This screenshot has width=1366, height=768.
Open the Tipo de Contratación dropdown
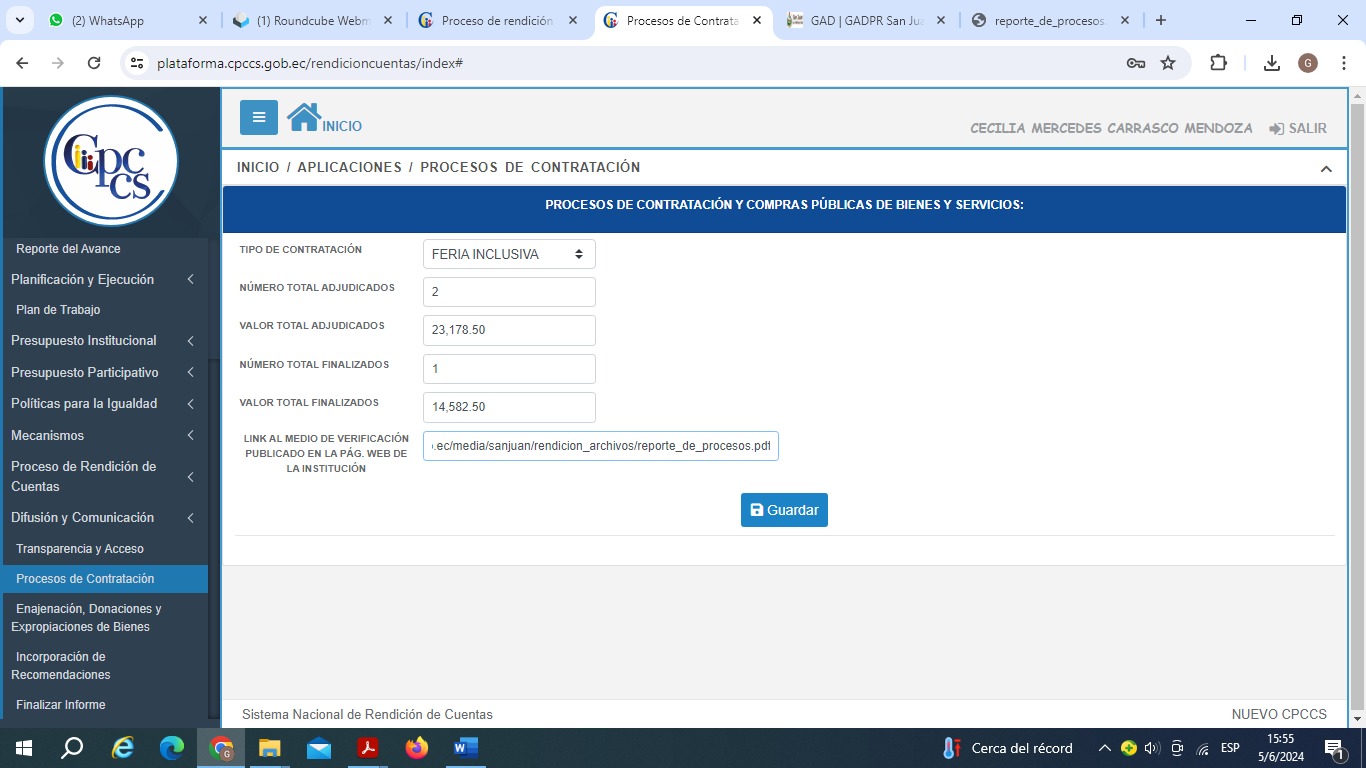tap(509, 254)
